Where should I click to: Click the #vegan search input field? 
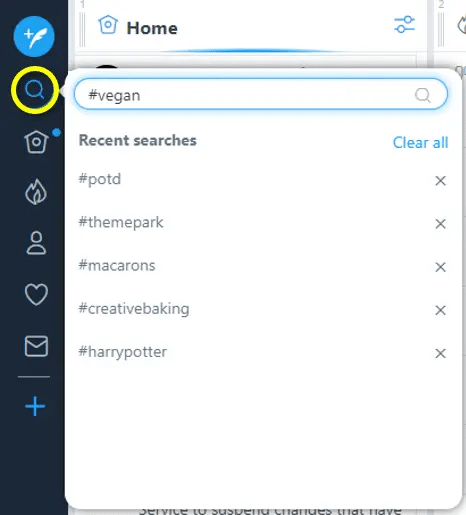261,94
